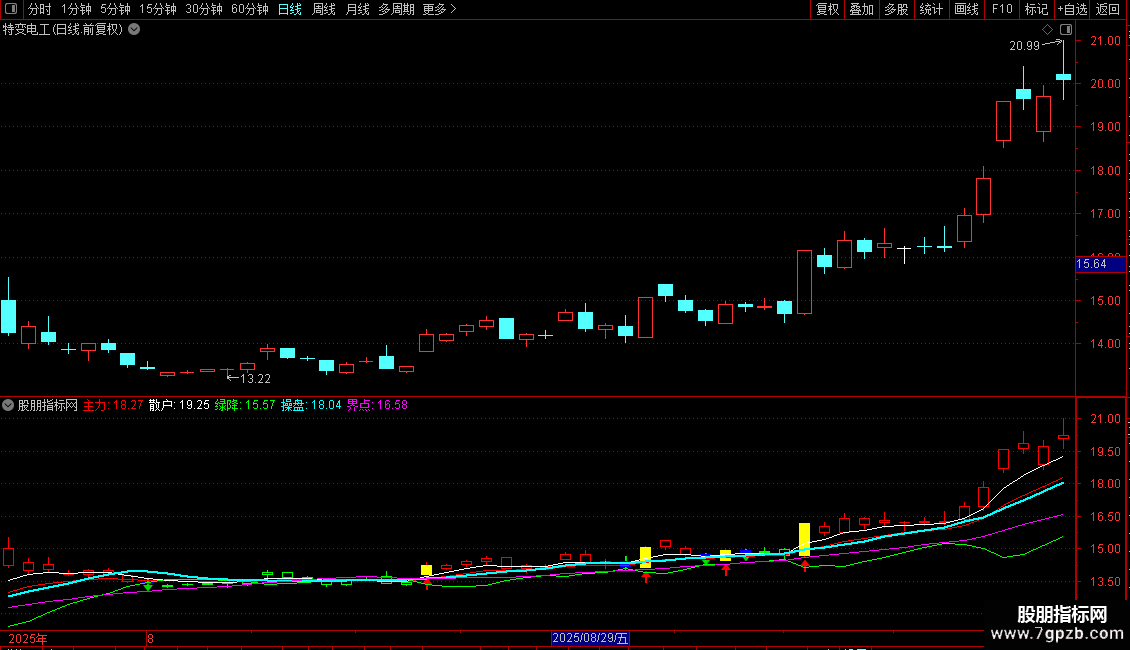The image size is (1130, 650).
Task: Select the 60分钟 period
Action: pos(250,9)
